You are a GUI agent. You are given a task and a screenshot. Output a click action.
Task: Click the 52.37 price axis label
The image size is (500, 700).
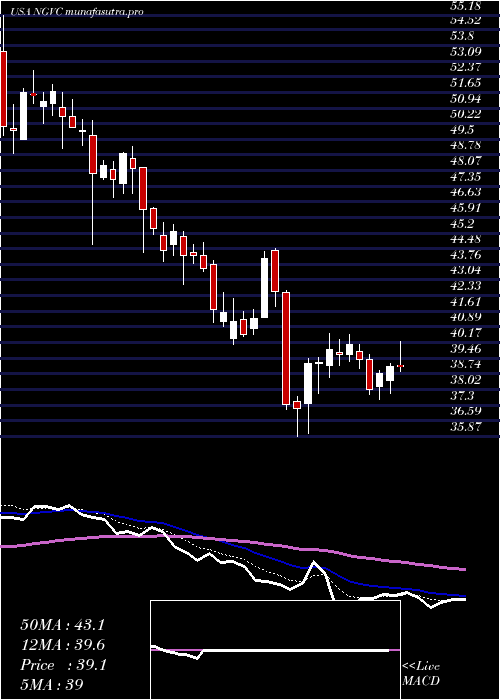[465, 67]
